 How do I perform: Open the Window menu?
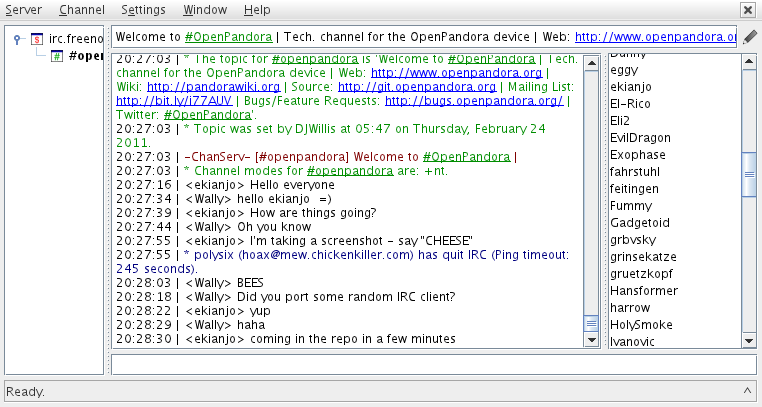pos(205,10)
